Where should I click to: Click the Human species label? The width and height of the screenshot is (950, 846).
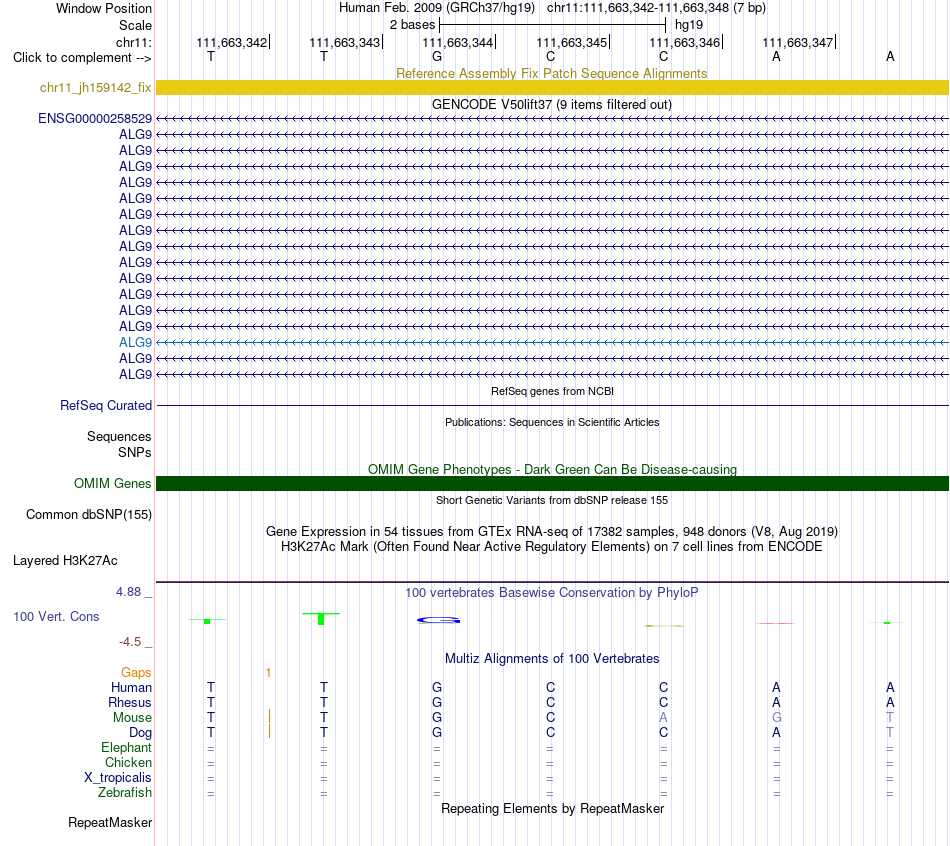click(131, 688)
